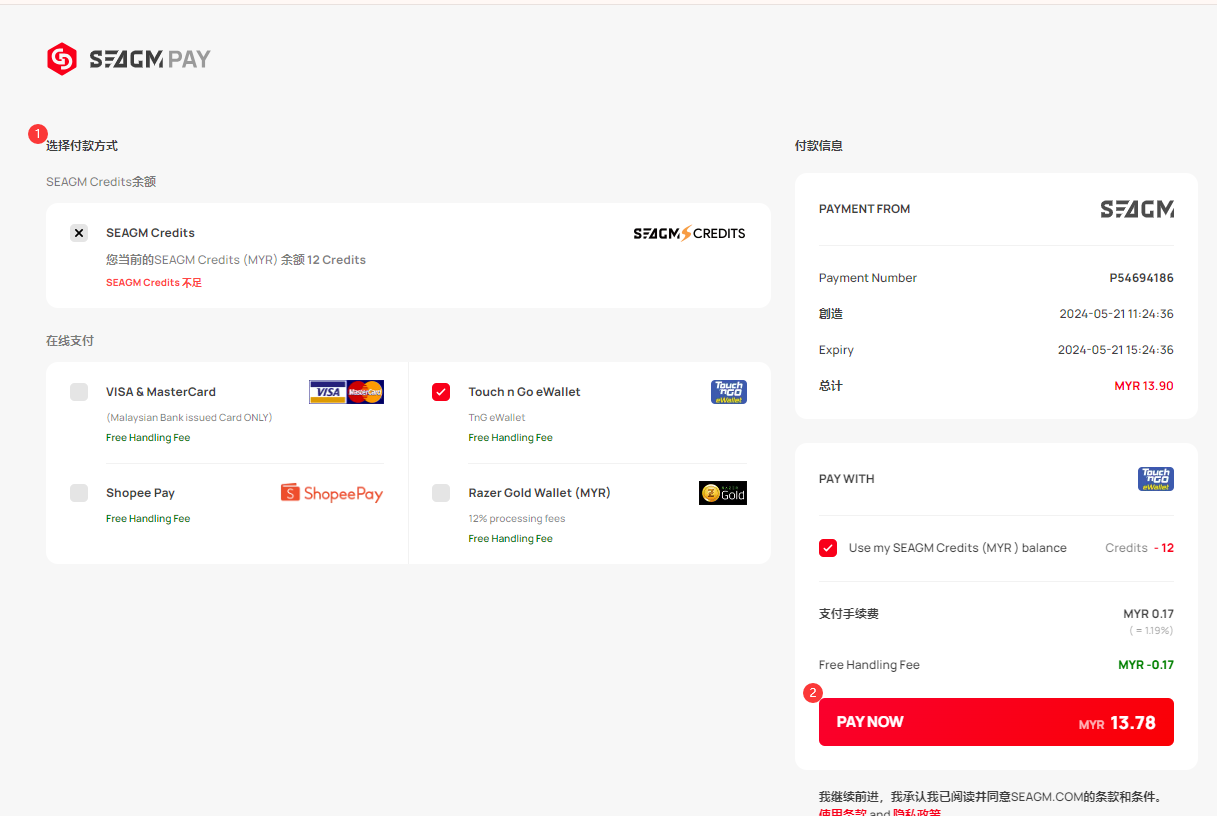This screenshot has height=816, width=1217.
Task: Click the 选择付款方式 heading
Action: point(82,146)
